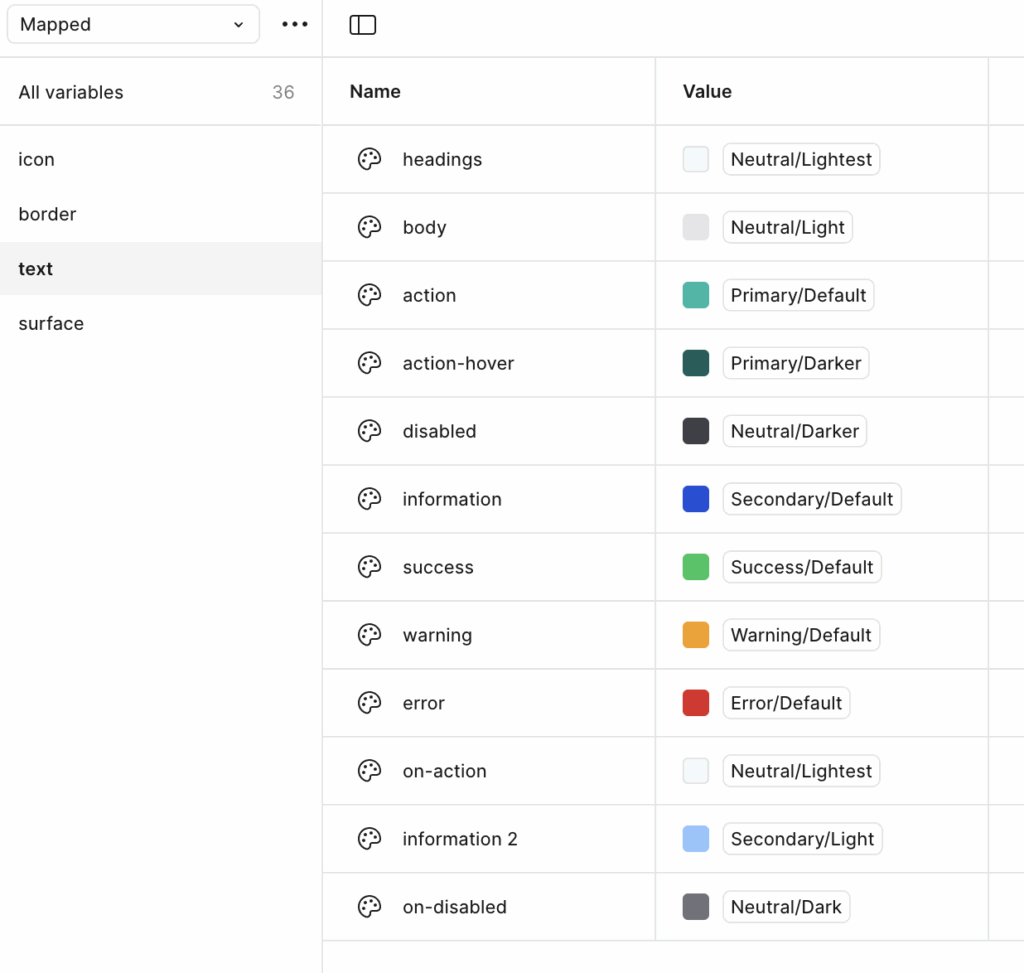1024x973 pixels.
Task: Click the palette icon beside headings
Action: tap(370, 159)
